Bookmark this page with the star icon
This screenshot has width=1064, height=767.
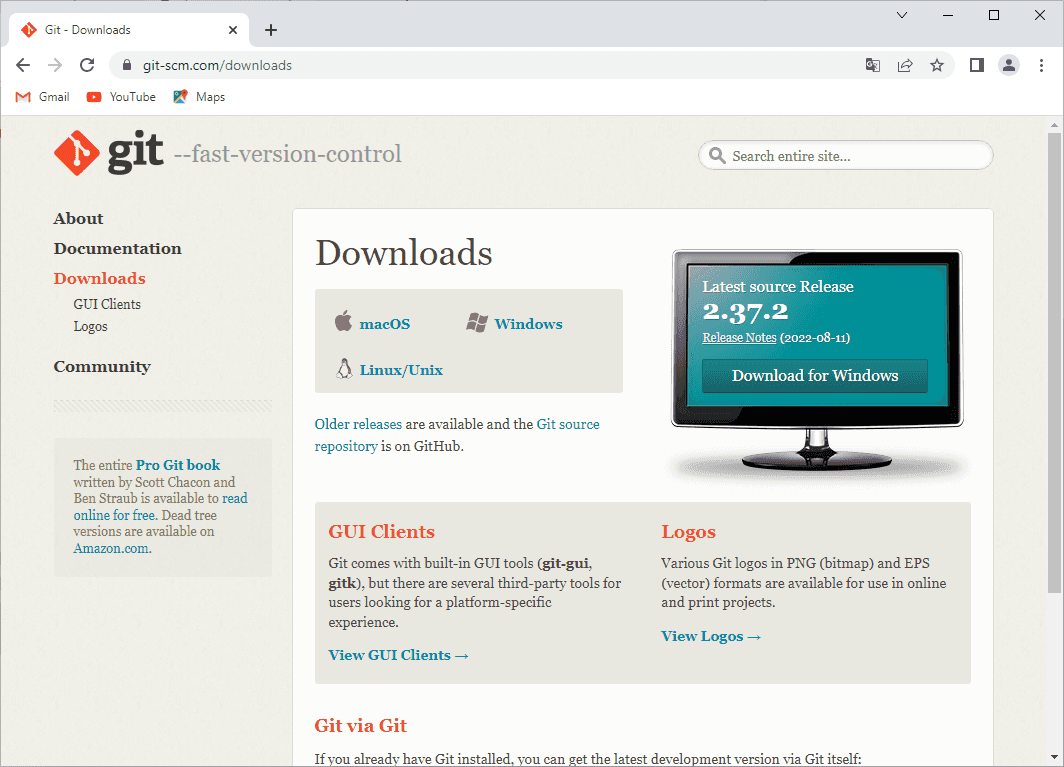click(937, 65)
